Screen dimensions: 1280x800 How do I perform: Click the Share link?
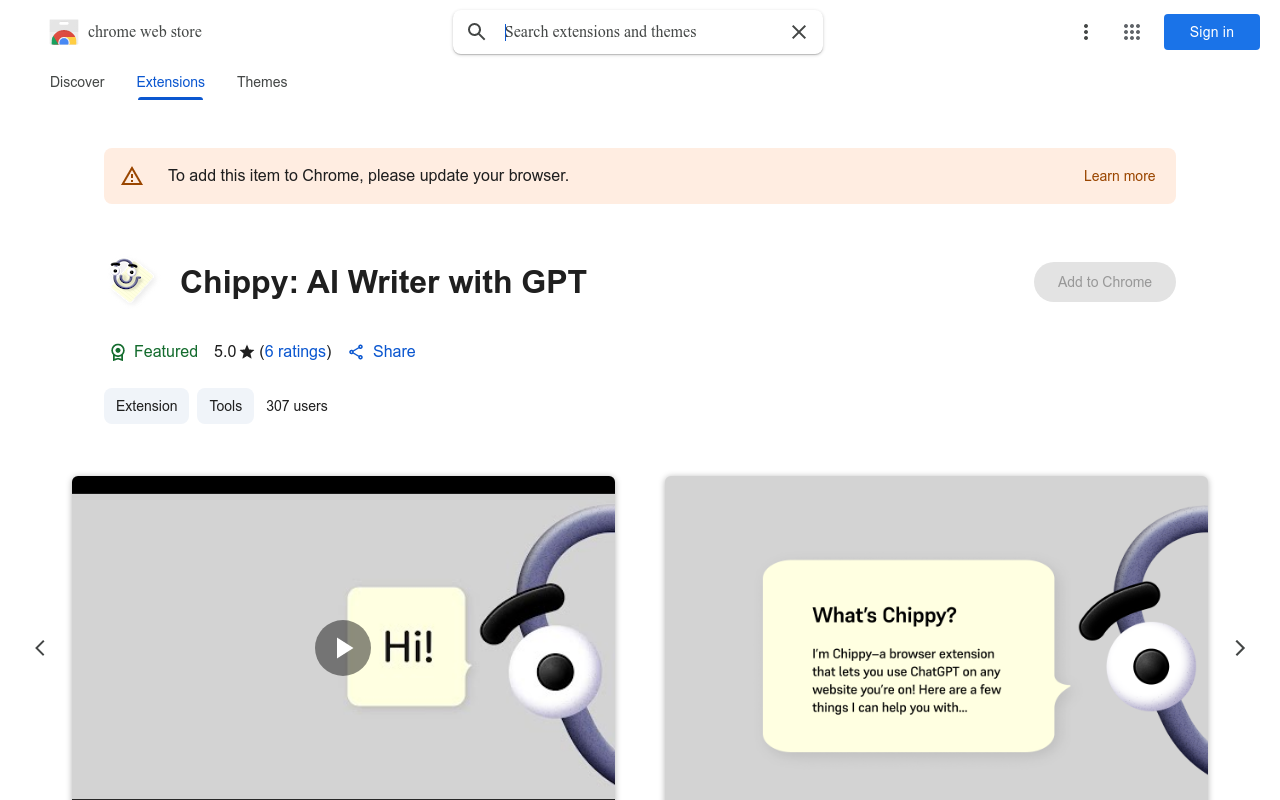pyautogui.click(x=382, y=352)
